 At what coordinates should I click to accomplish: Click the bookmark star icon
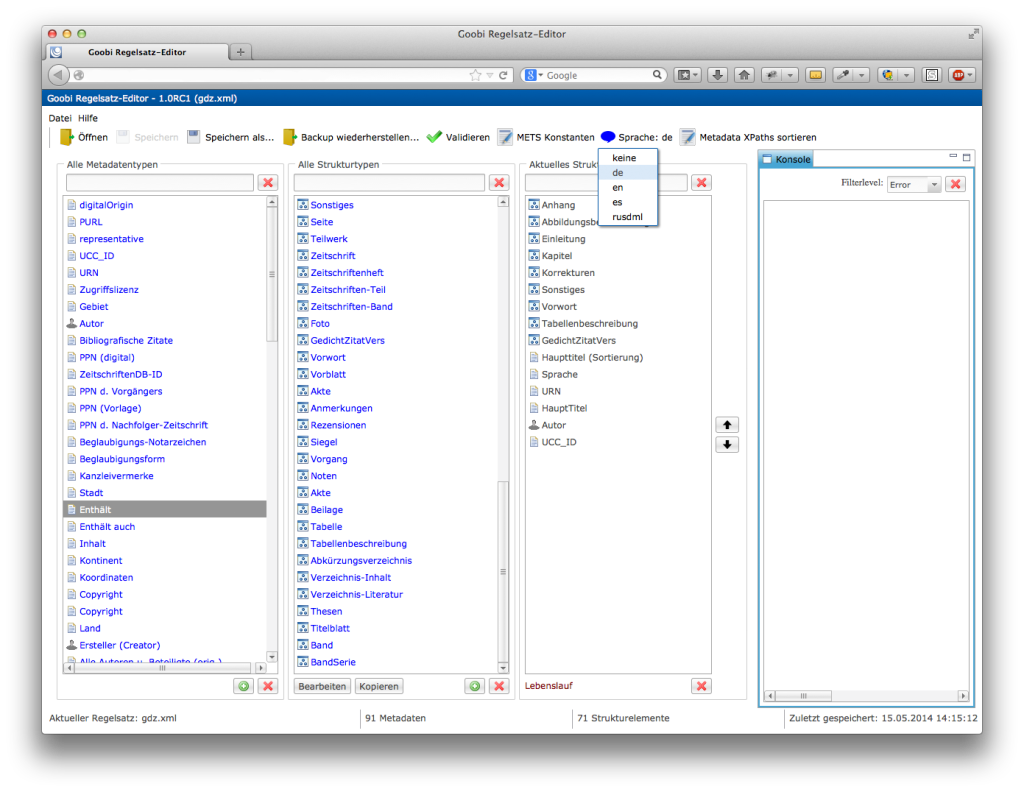point(475,76)
